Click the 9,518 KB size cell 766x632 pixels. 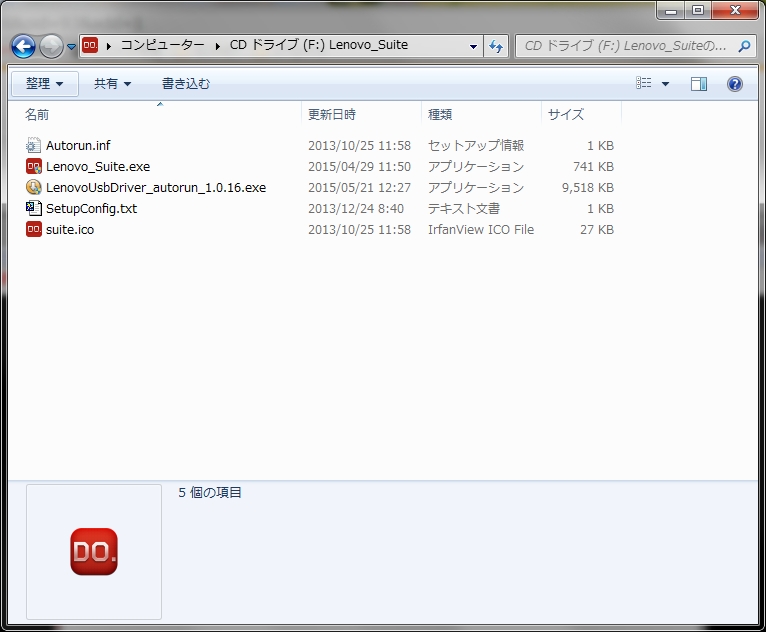pos(588,188)
